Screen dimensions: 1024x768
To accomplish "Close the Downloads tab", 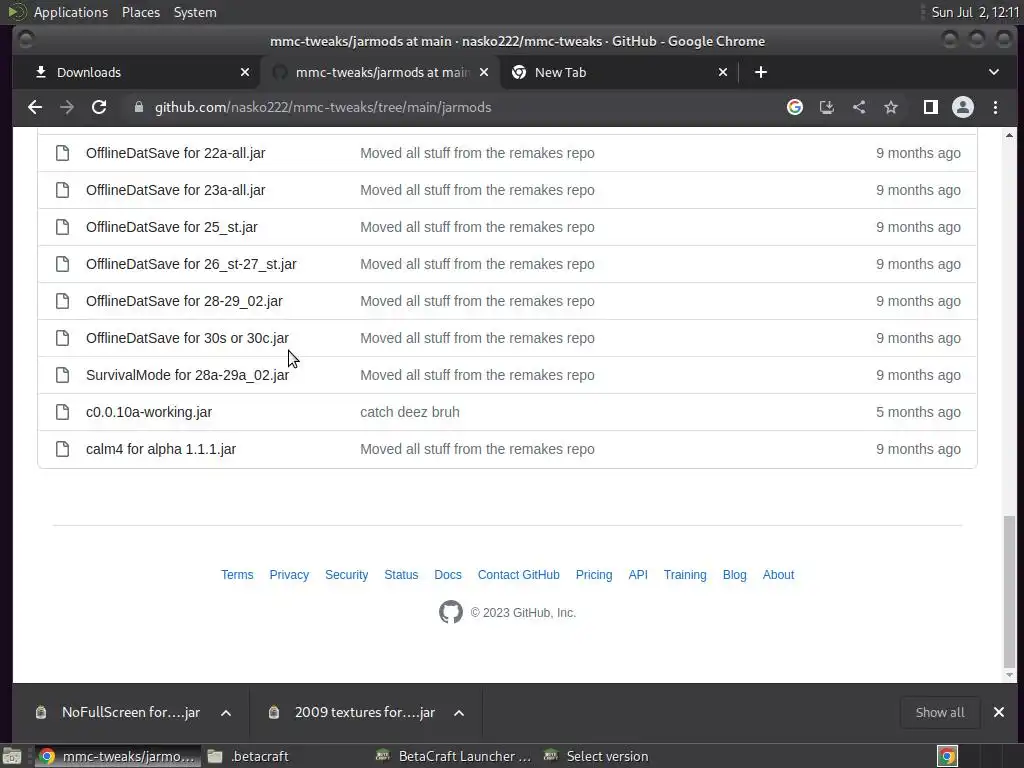I will coord(245,72).
